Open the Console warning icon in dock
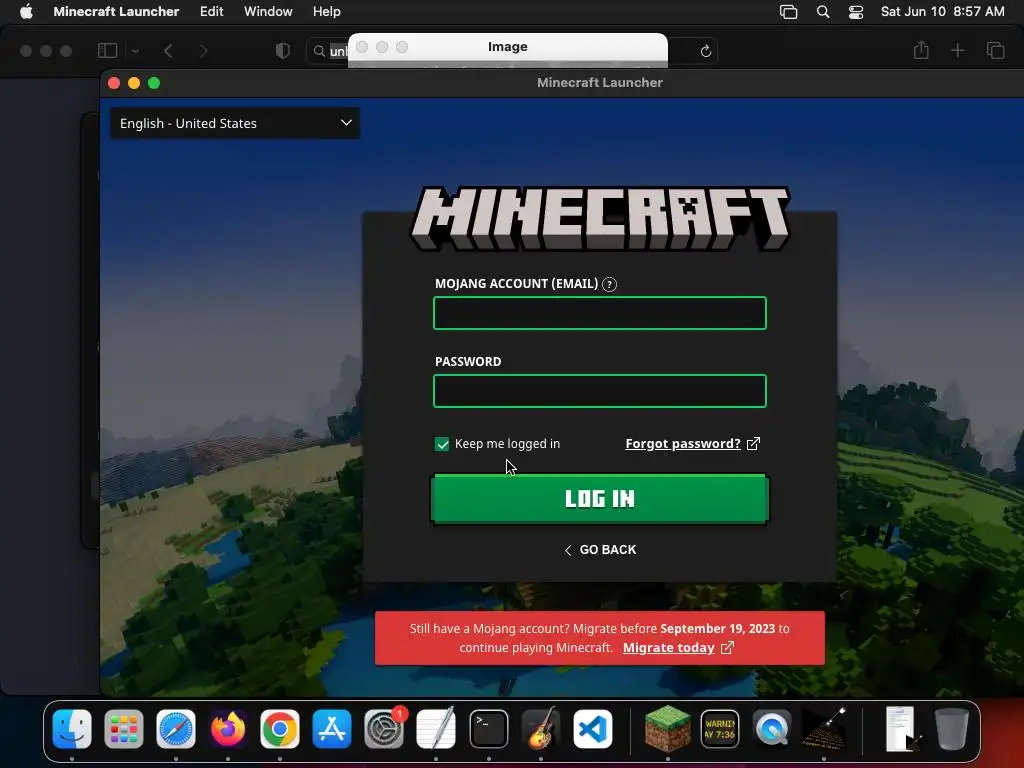The height and width of the screenshot is (768, 1024). [x=720, y=729]
